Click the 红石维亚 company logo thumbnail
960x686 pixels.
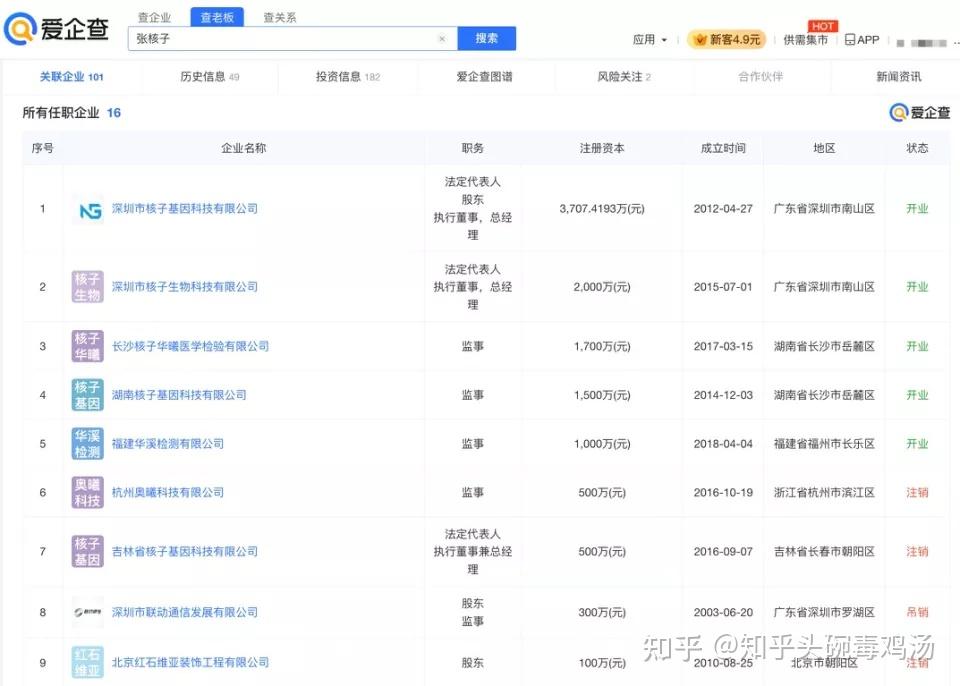87,662
